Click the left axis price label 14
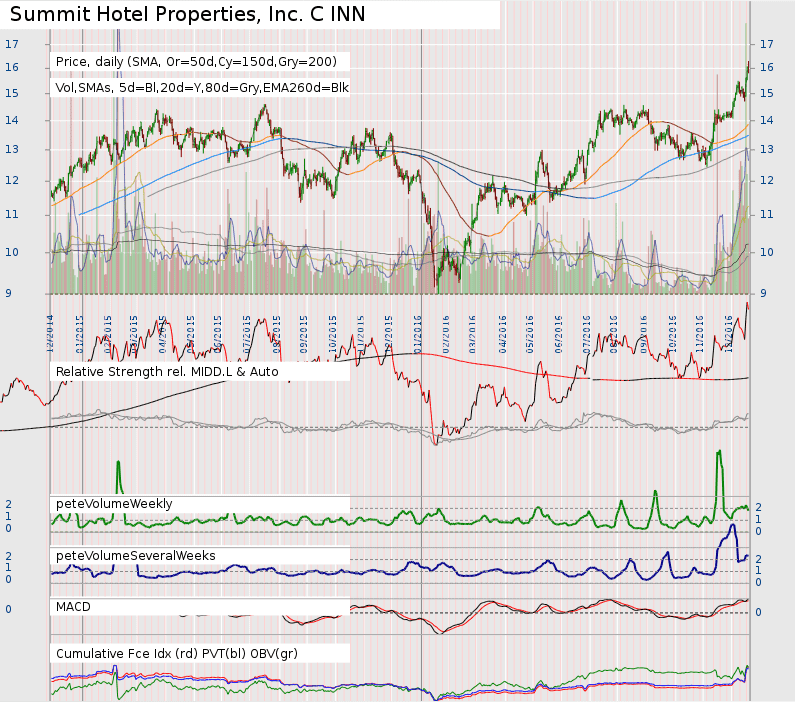The width and height of the screenshot is (795, 702). [x=12, y=120]
